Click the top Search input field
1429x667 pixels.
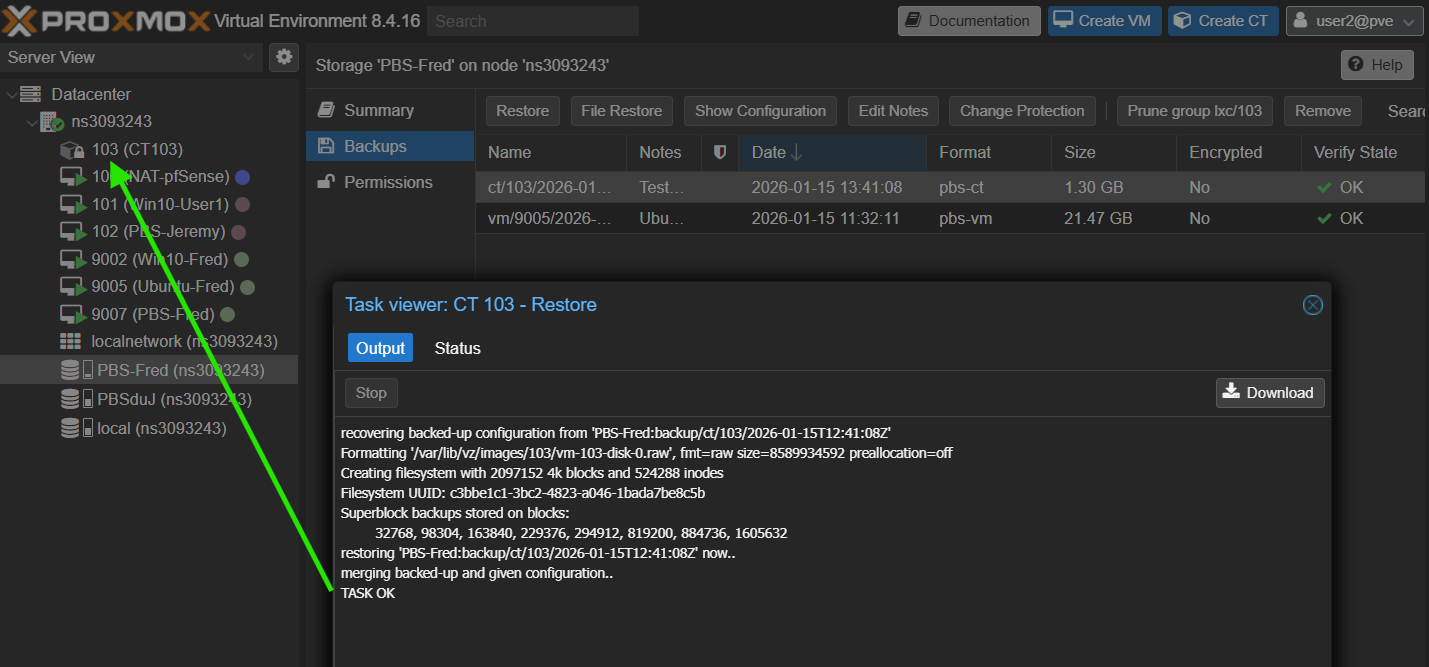click(532, 21)
